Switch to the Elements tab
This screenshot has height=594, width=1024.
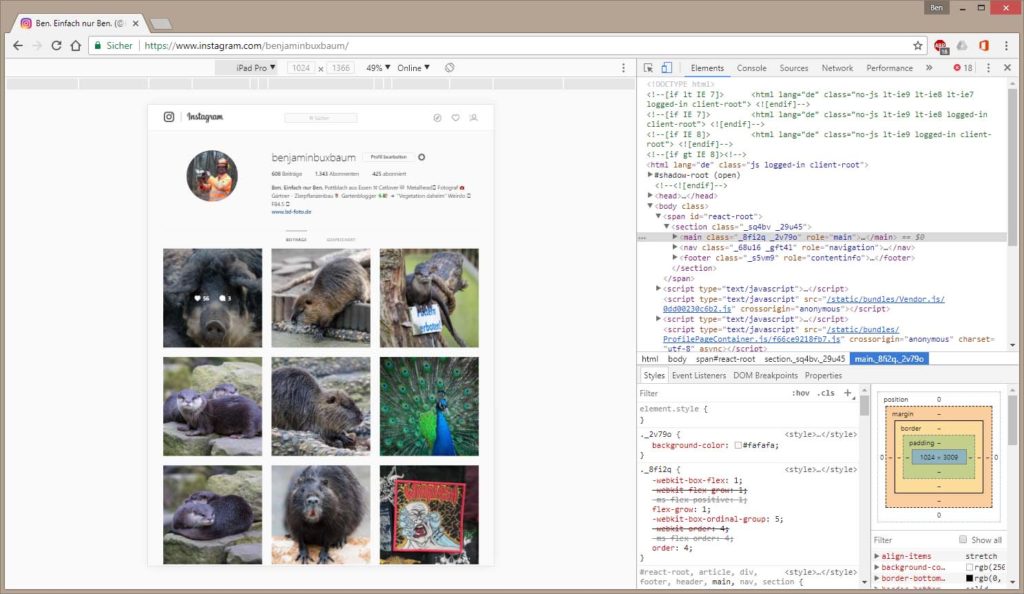tap(707, 68)
